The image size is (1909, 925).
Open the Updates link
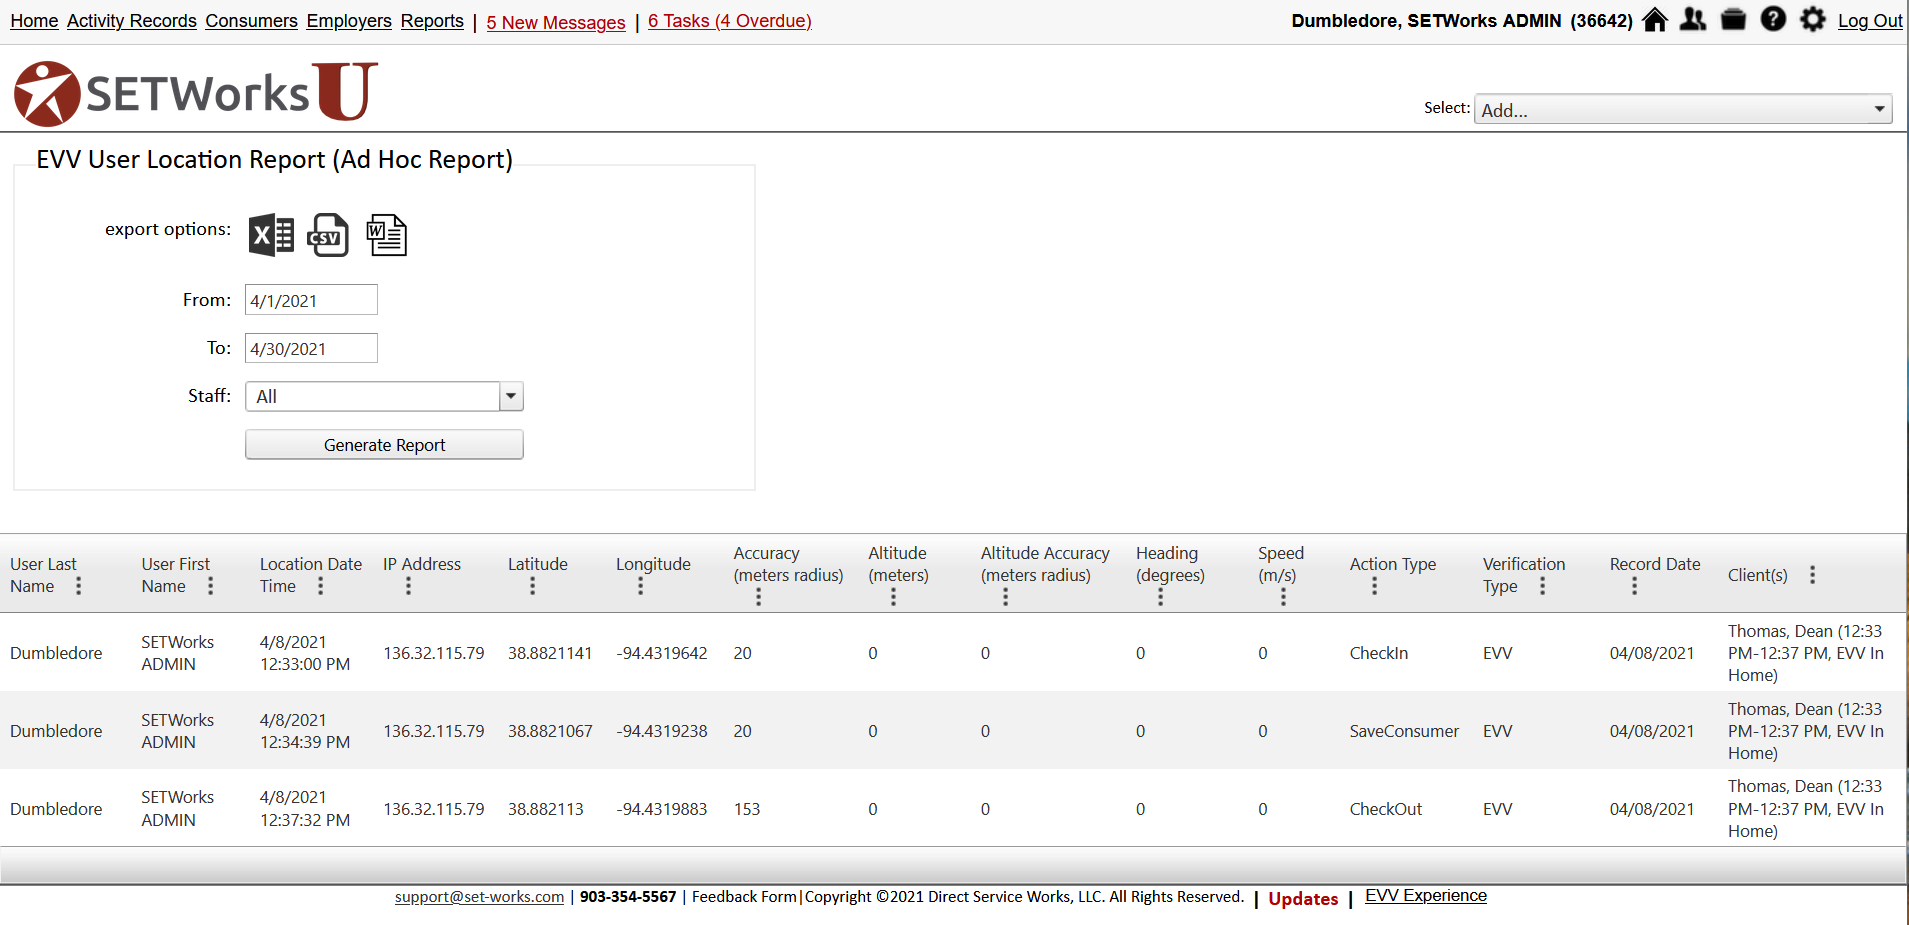[1303, 899]
